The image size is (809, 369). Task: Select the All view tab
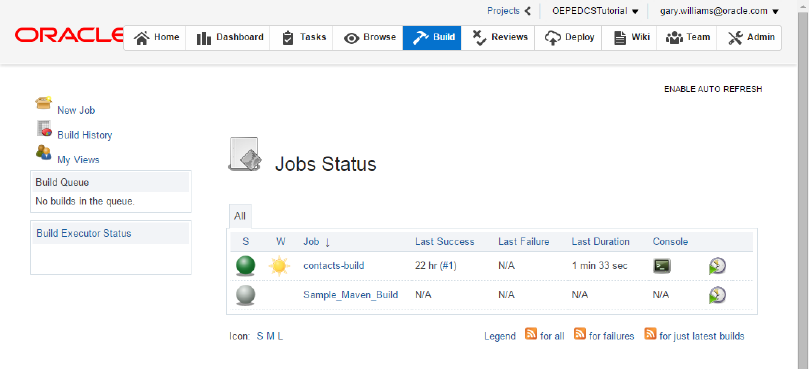pos(240,216)
